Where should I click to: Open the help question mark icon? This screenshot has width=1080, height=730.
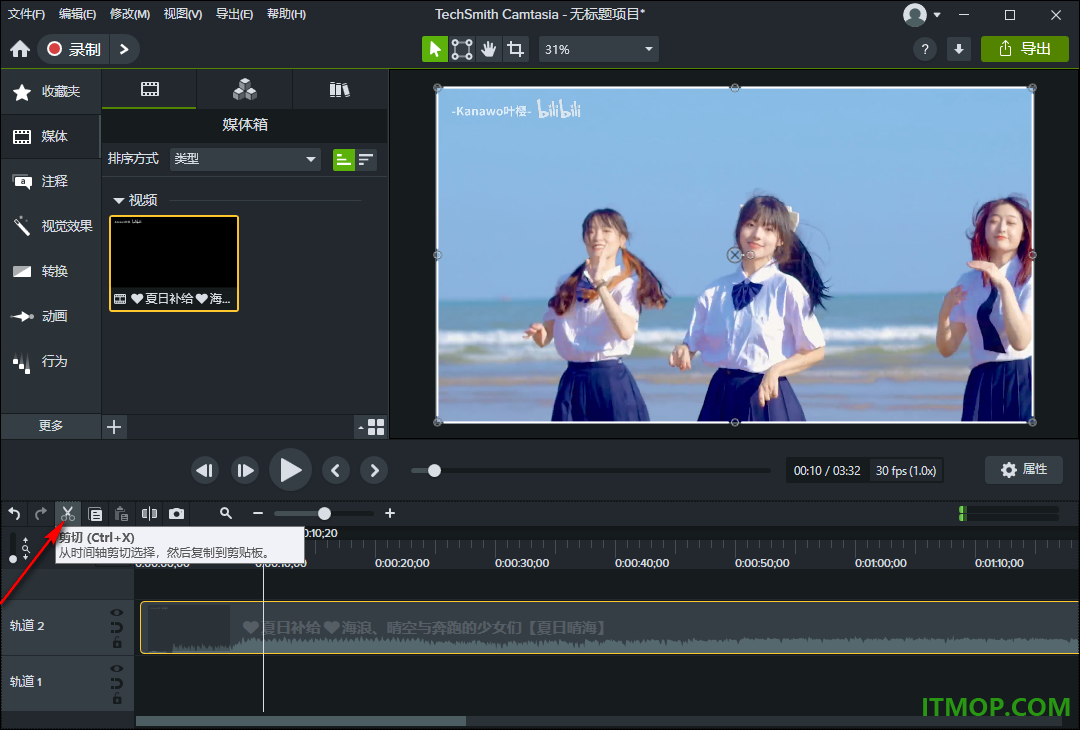click(x=925, y=49)
